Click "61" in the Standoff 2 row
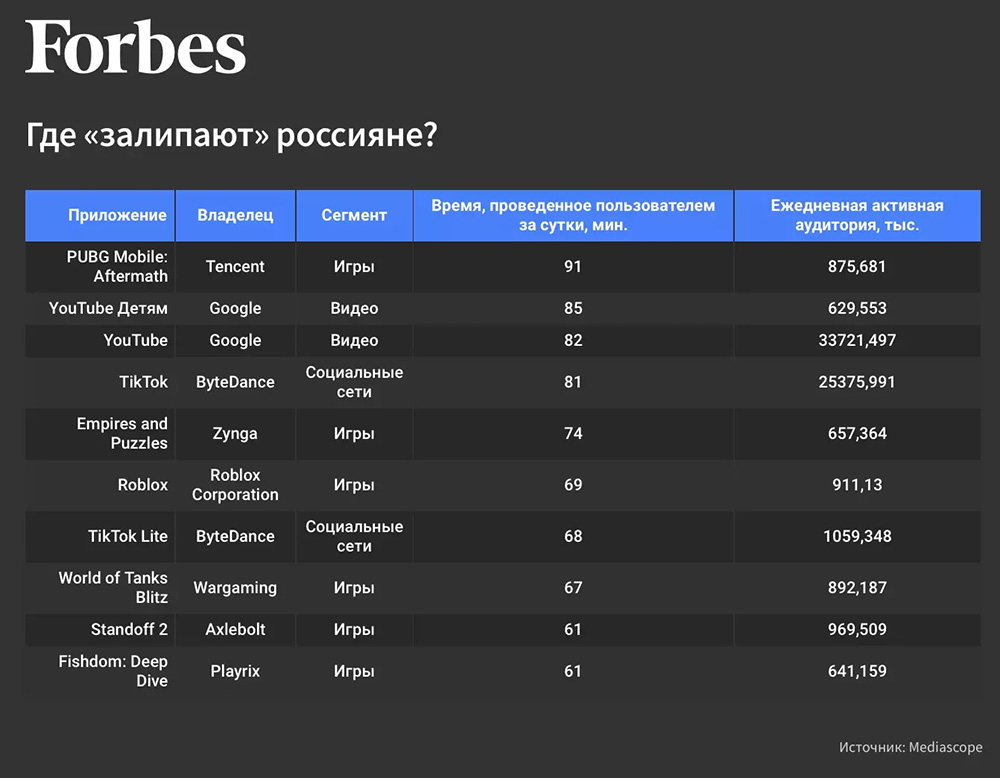Screen dimensions: 1000x778 coord(573,629)
